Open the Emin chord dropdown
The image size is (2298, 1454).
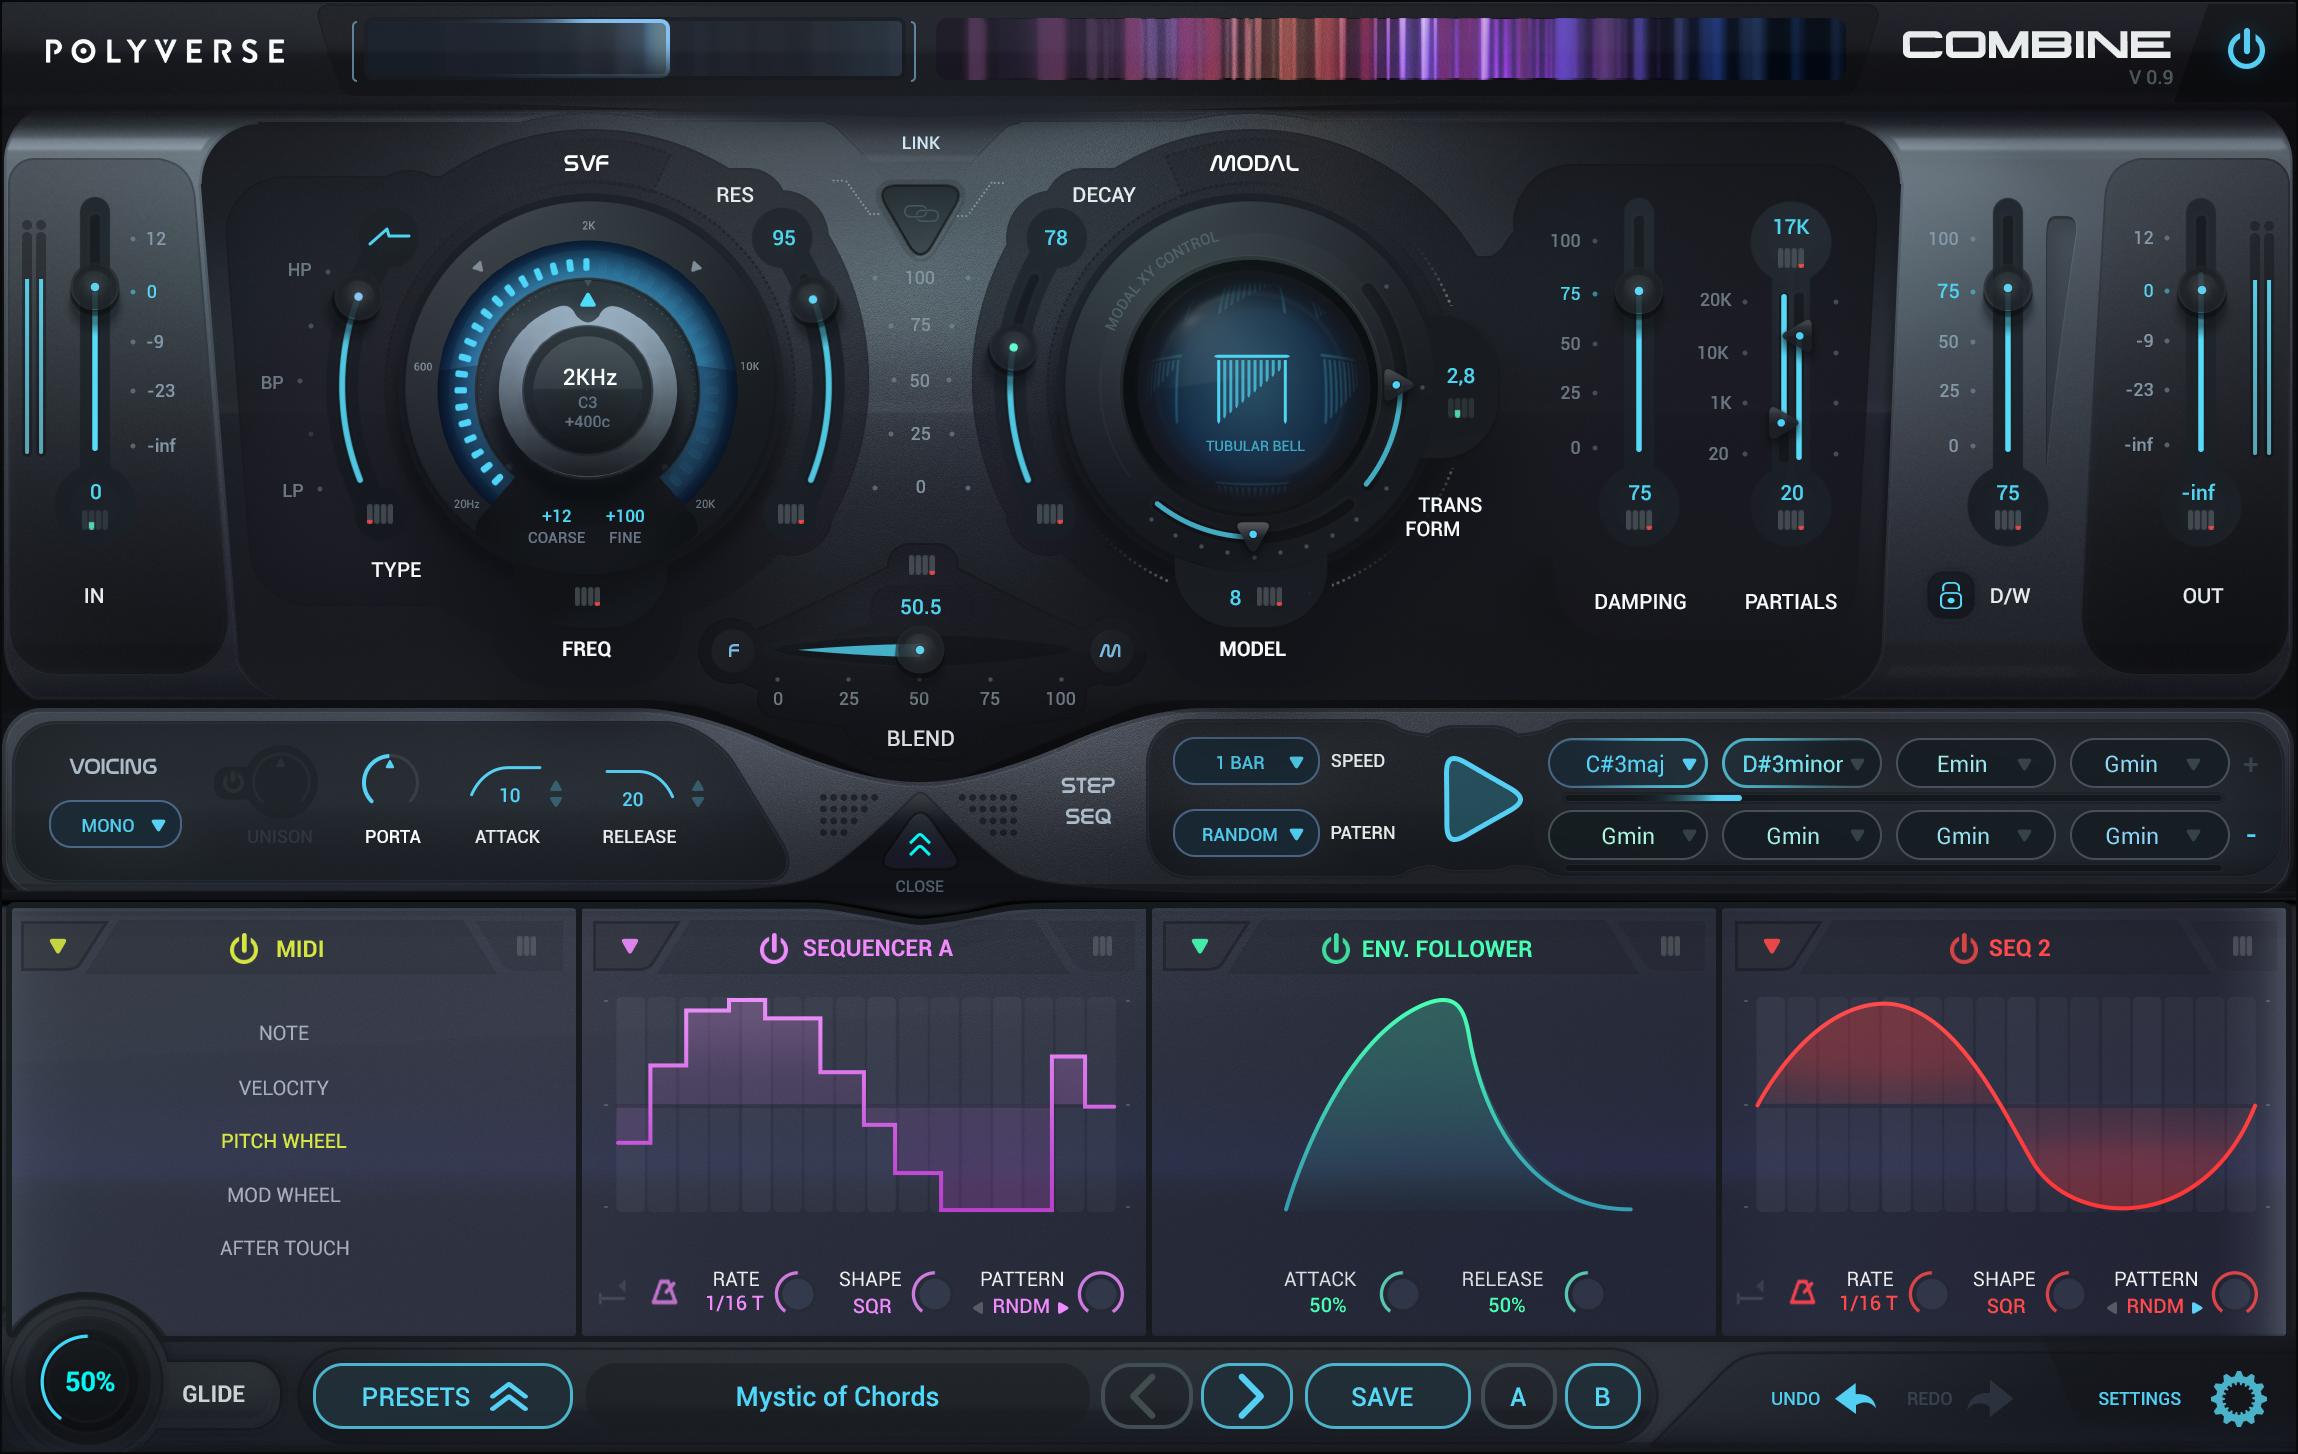1975,764
